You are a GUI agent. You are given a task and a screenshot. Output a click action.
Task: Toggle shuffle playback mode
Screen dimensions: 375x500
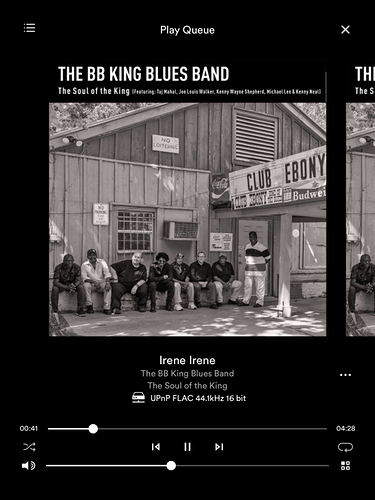click(x=29, y=447)
